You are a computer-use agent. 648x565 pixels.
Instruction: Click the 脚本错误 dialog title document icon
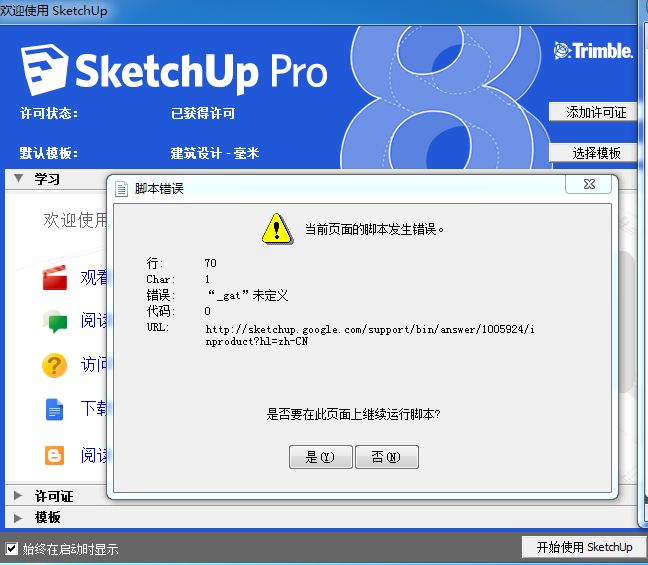pyautogui.click(x=121, y=189)
